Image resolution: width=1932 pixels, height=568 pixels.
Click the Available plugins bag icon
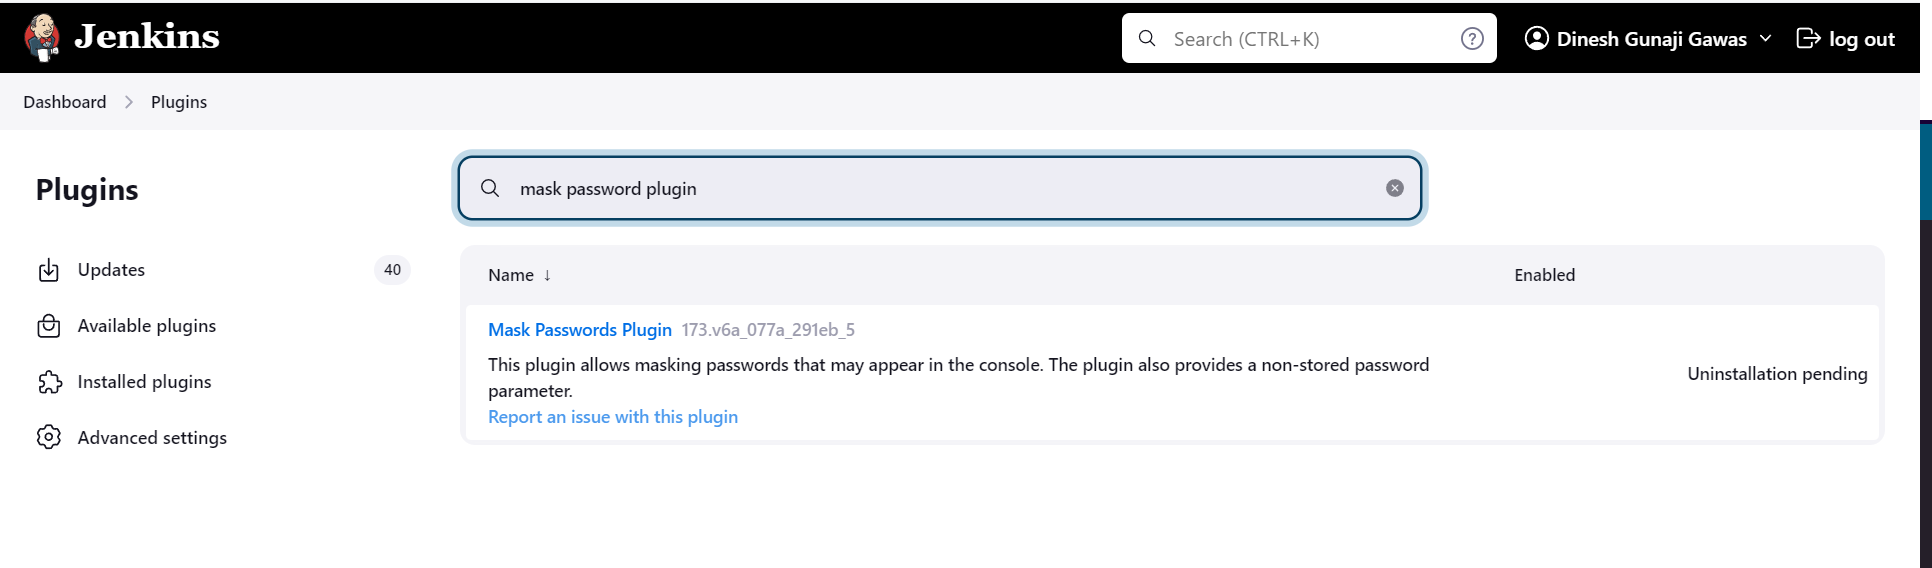(x=49, y=326)
